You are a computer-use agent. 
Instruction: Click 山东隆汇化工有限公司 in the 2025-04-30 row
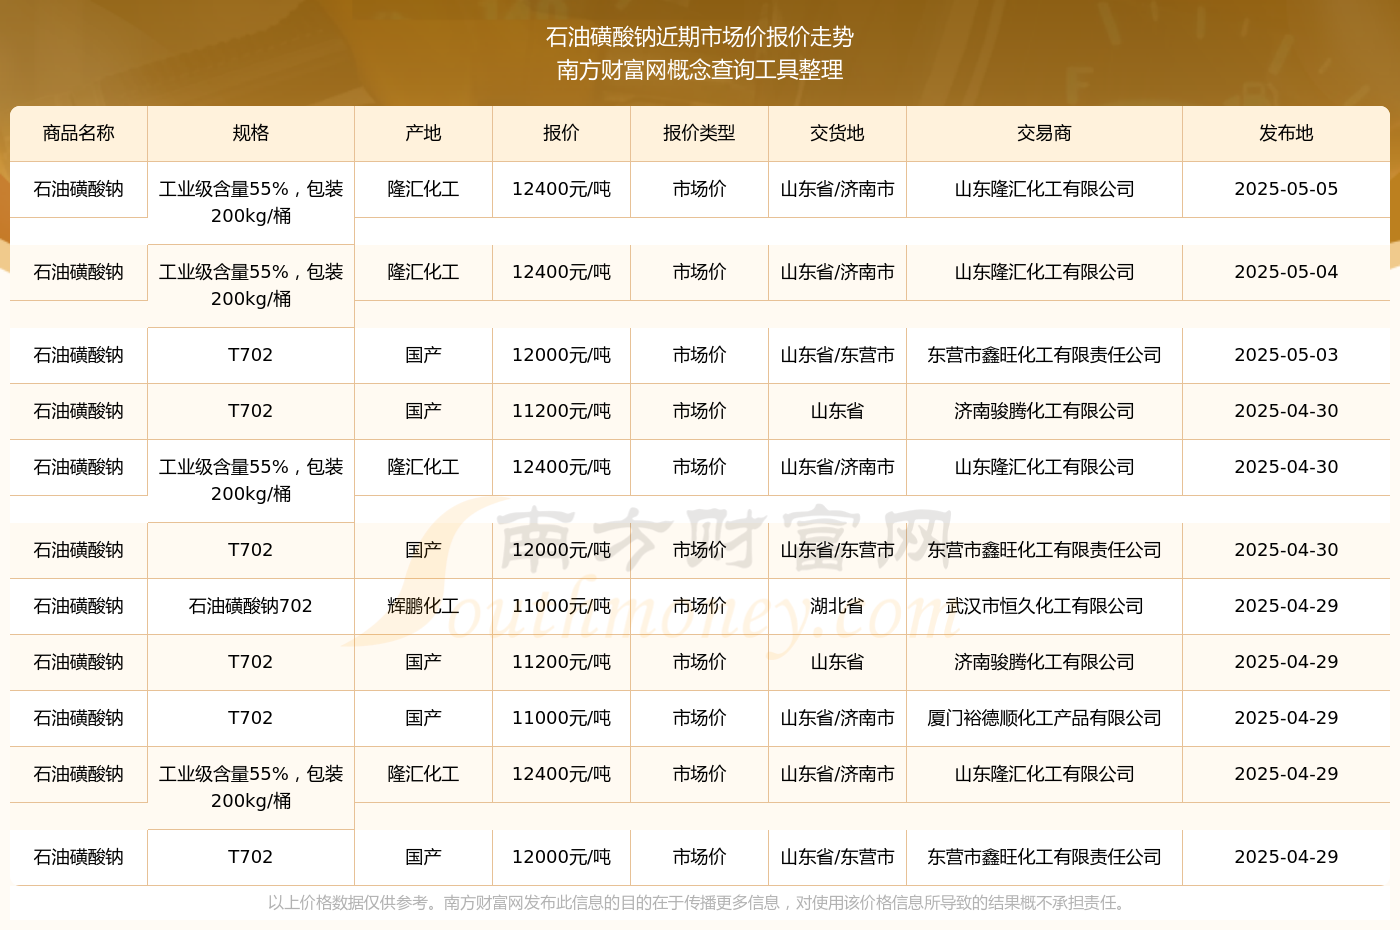click(x=1044, y=467)
